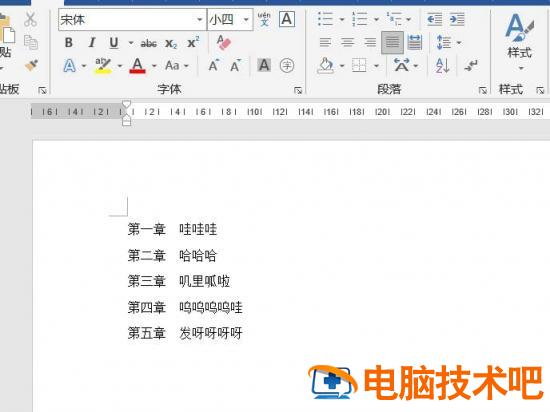550x412 pixels.
Task: Open the 宋体 font name dropdown
Action: [199, 20]
